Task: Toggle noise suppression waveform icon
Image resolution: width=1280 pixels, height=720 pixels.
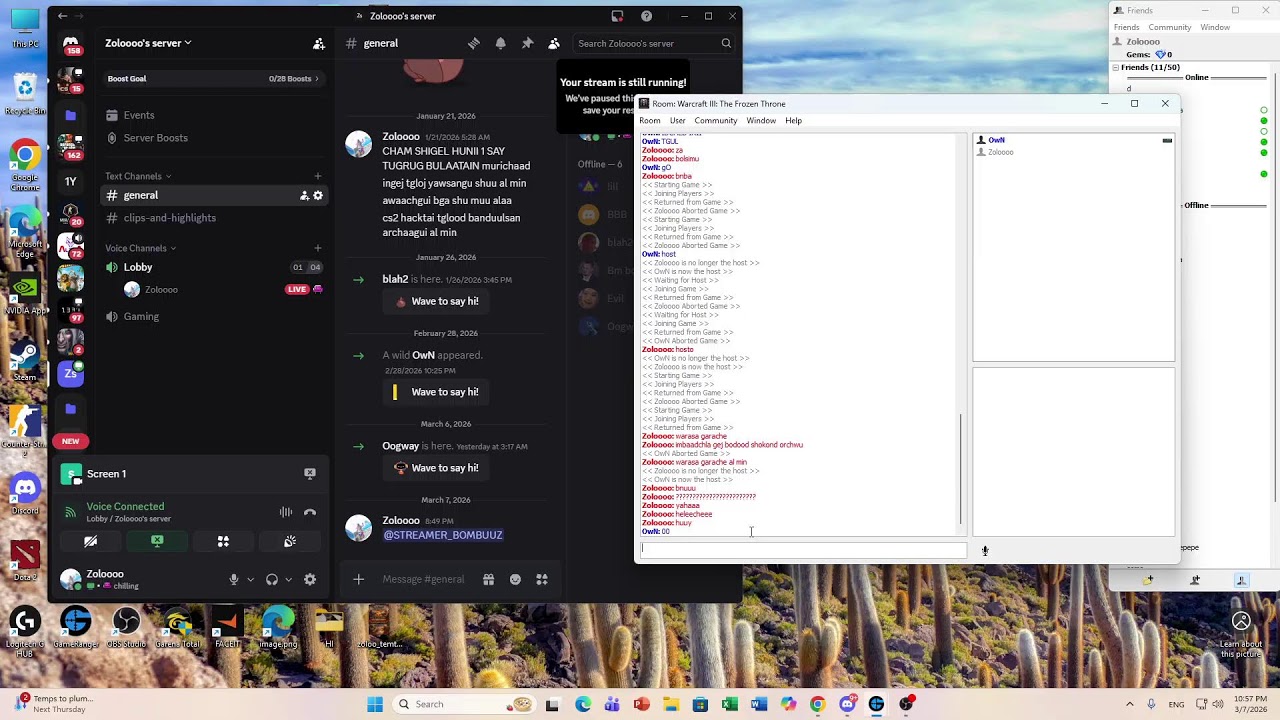Action: coord(286,512)
